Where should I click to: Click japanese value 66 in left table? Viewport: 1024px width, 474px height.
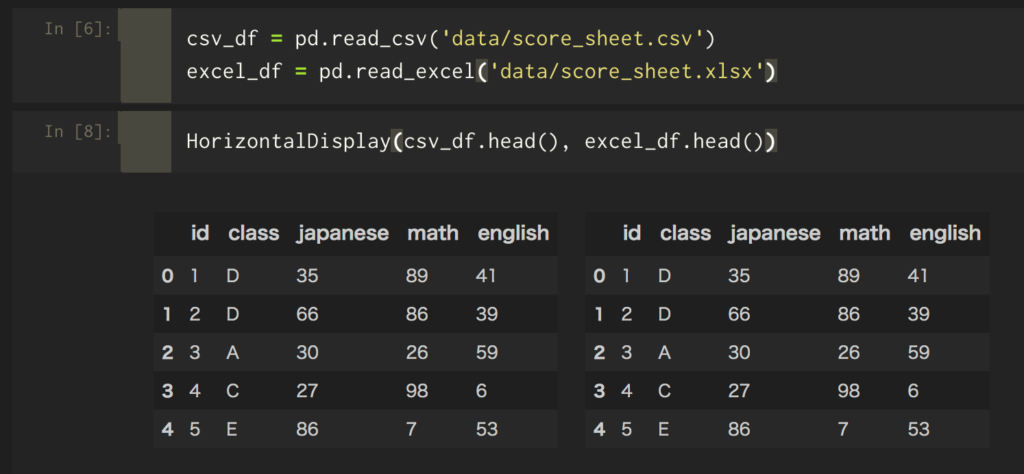(307, 314)
